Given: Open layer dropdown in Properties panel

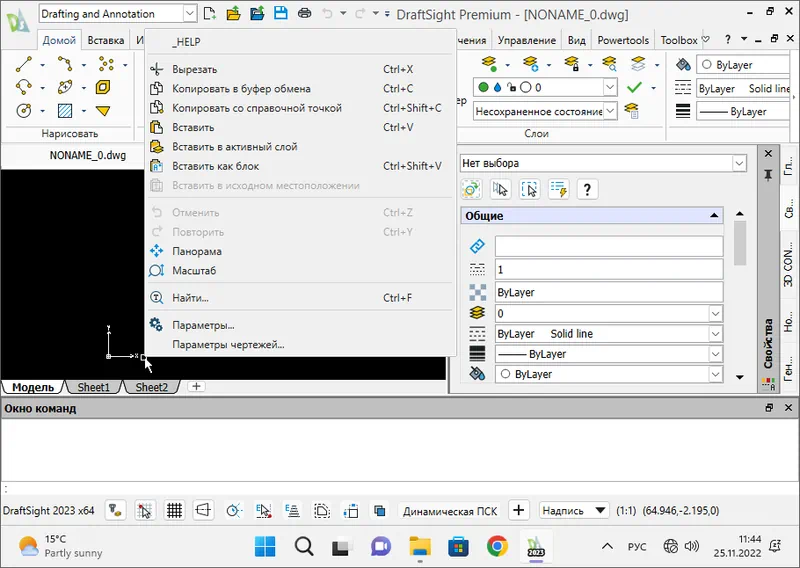Looking at the screenshot, I should click(715, 313).
